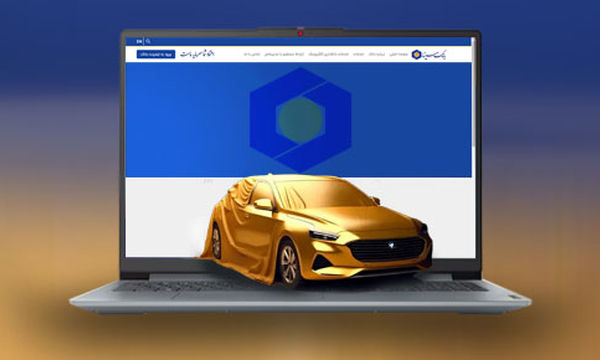
Task: Click the blue internet bank login button
Action: 156,54
